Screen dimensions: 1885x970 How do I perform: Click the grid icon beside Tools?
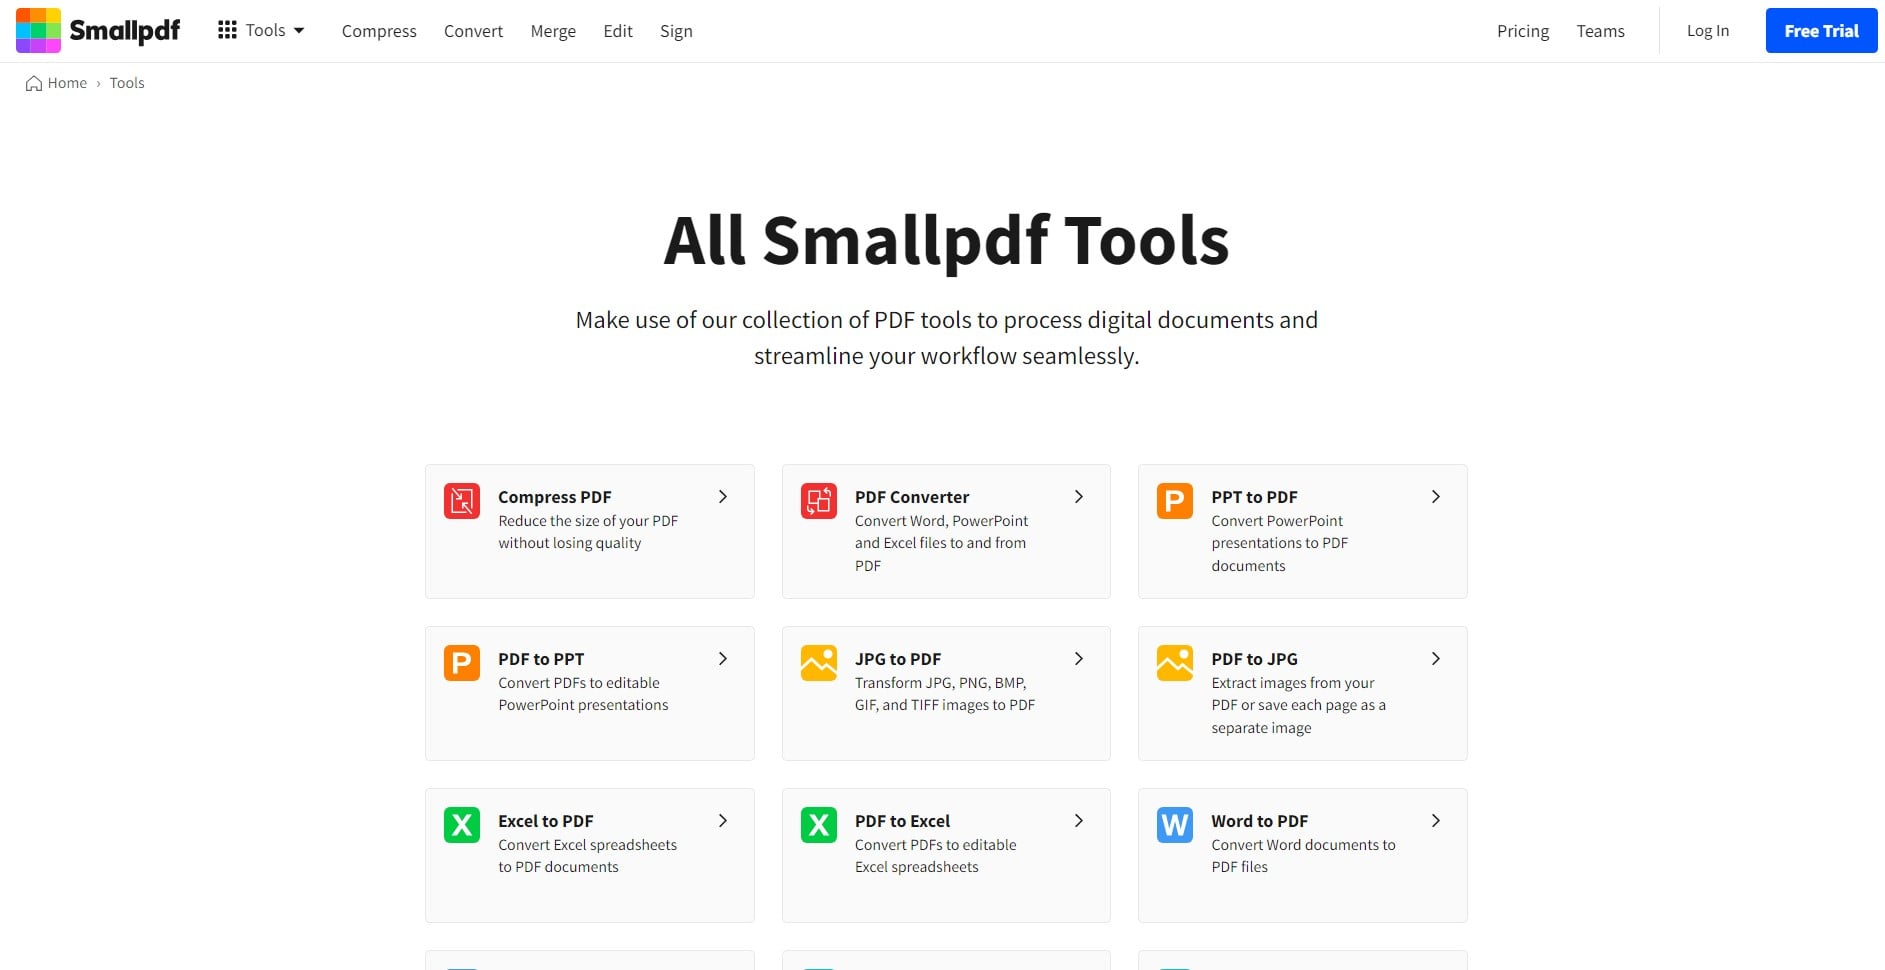click(x=226, y=30)
